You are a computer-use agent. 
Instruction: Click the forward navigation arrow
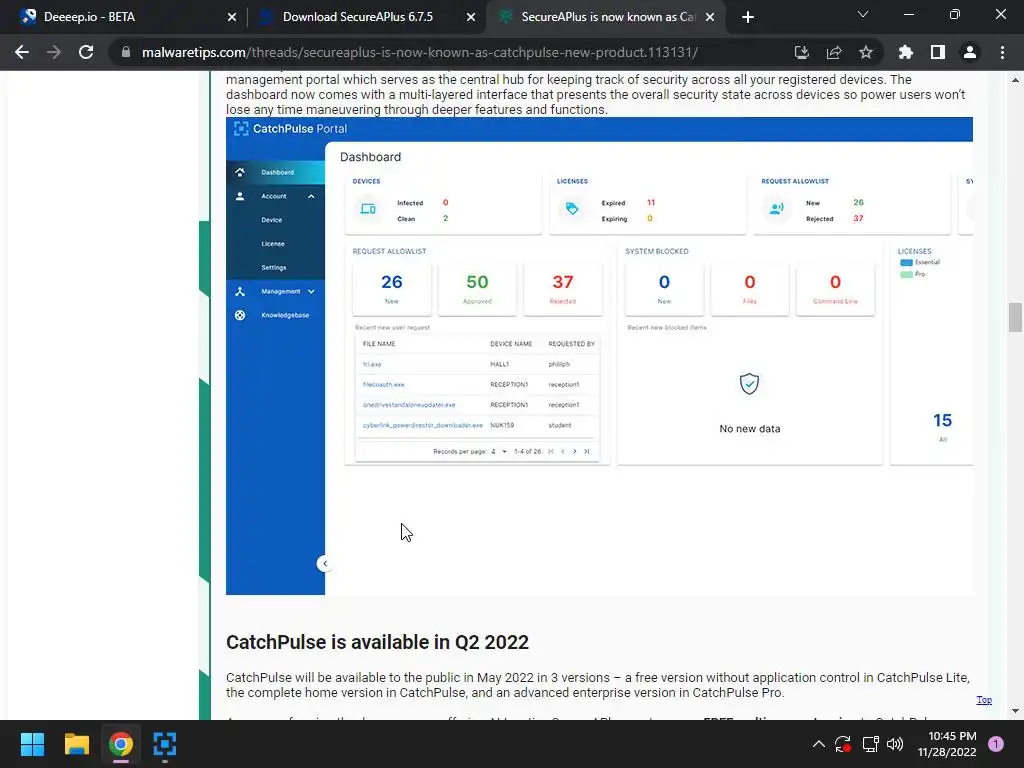pyautogui.click(x=54, y=52)
